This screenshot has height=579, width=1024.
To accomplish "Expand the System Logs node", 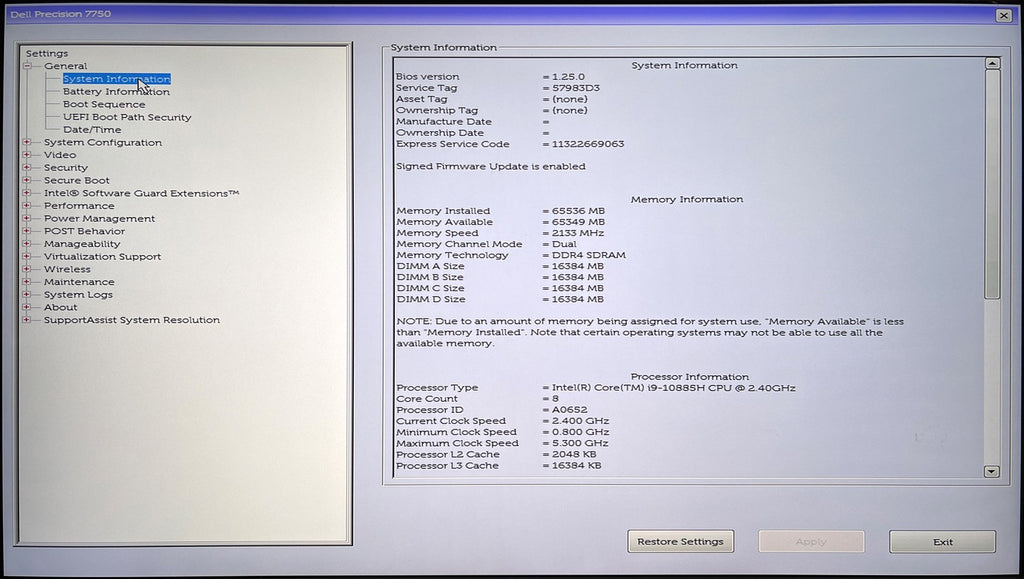I will coord(27,294).
